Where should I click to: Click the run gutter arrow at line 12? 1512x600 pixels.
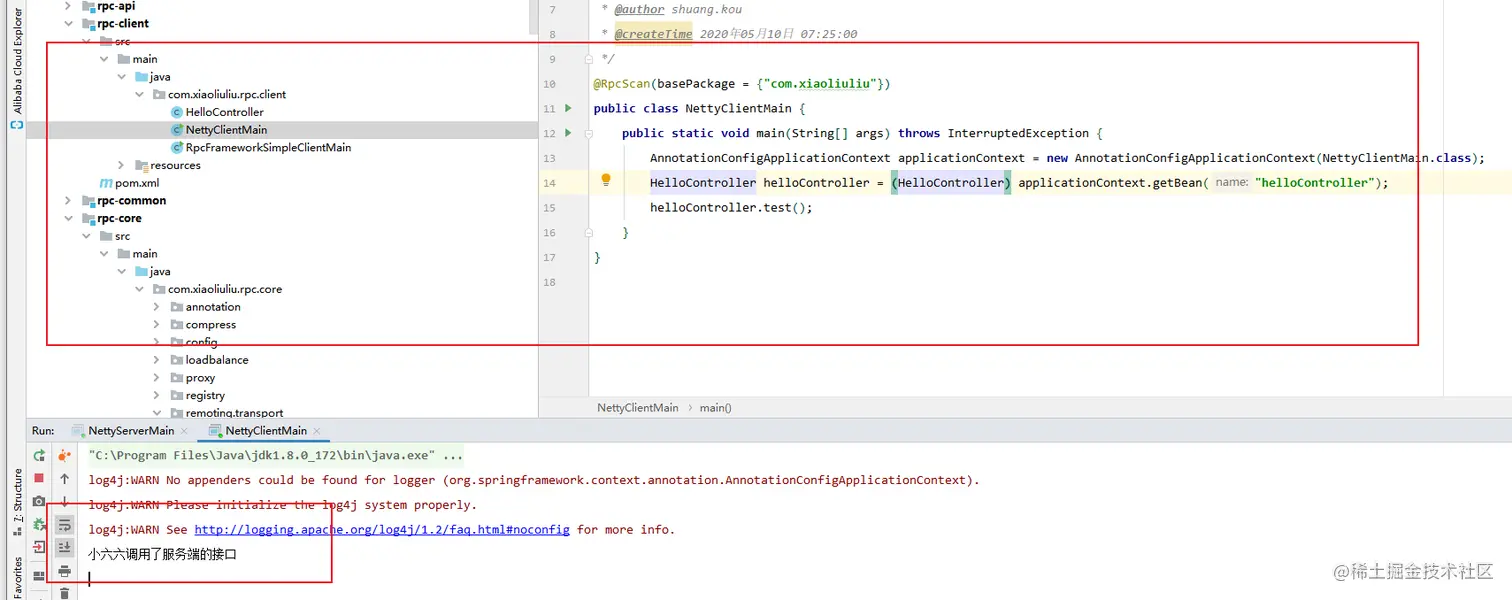(x=568, y=133)
